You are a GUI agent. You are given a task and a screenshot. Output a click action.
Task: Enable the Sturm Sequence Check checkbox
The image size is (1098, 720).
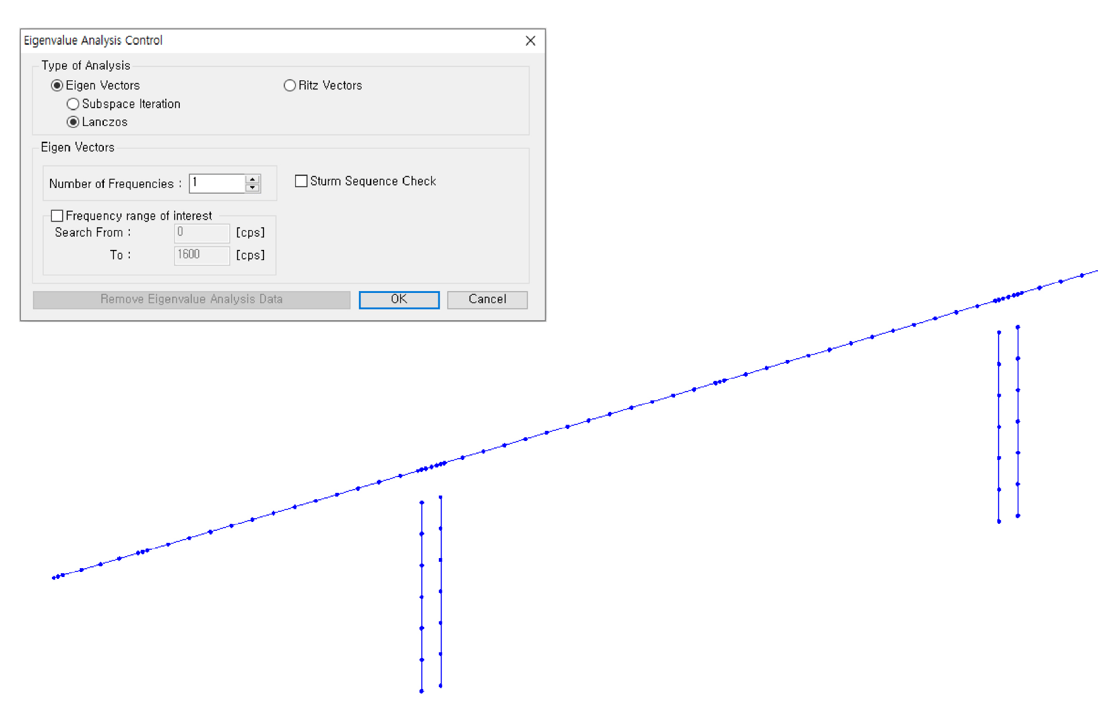click(x=301, y=181)
